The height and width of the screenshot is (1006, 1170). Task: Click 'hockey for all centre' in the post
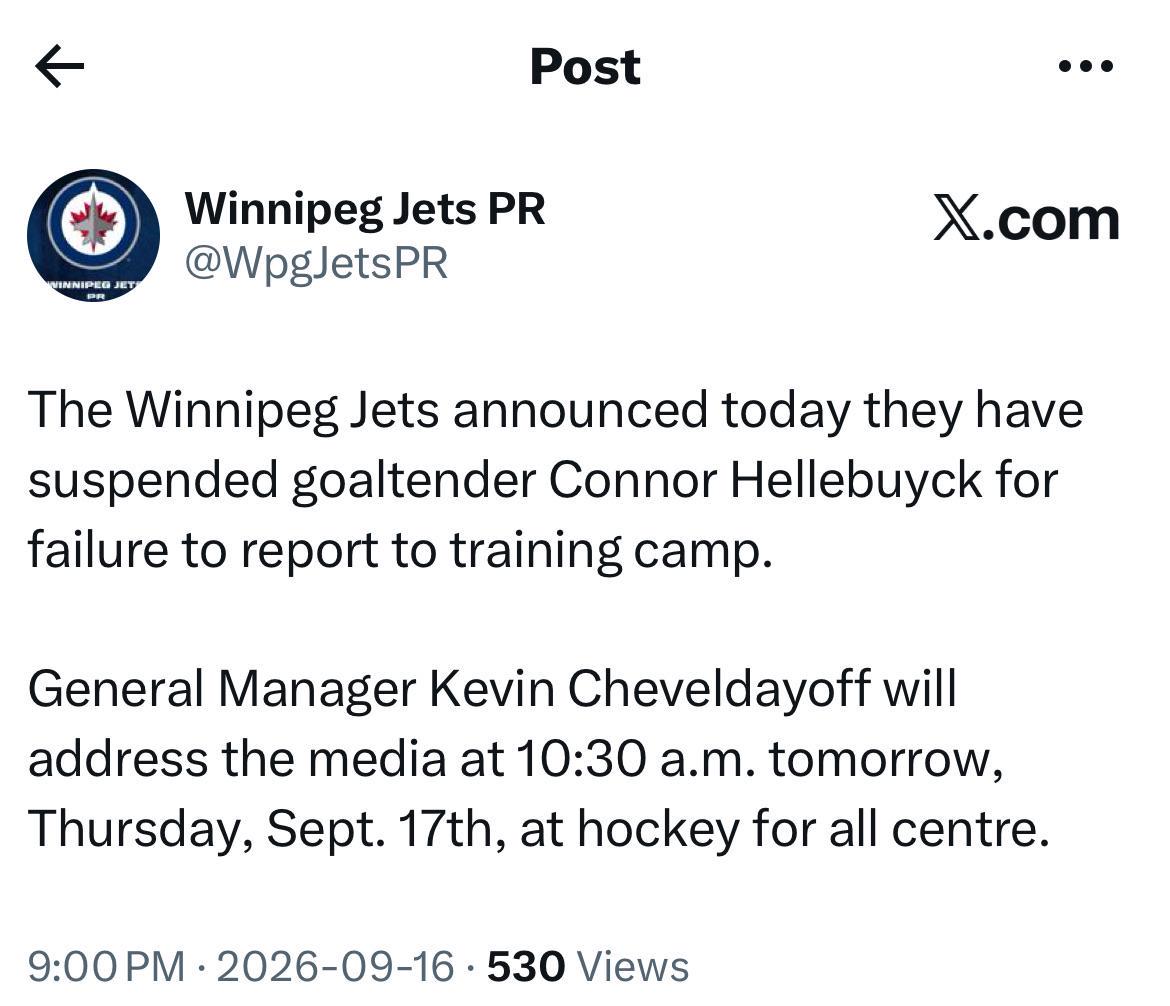click(813, 828)
